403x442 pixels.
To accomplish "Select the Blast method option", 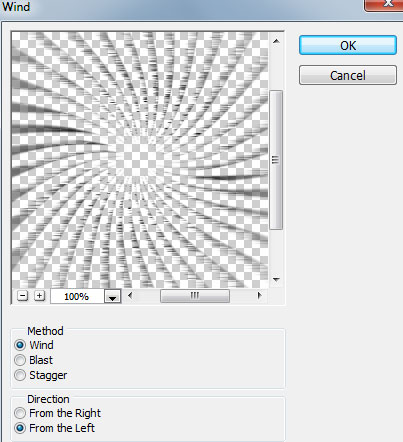I will 20,360.
